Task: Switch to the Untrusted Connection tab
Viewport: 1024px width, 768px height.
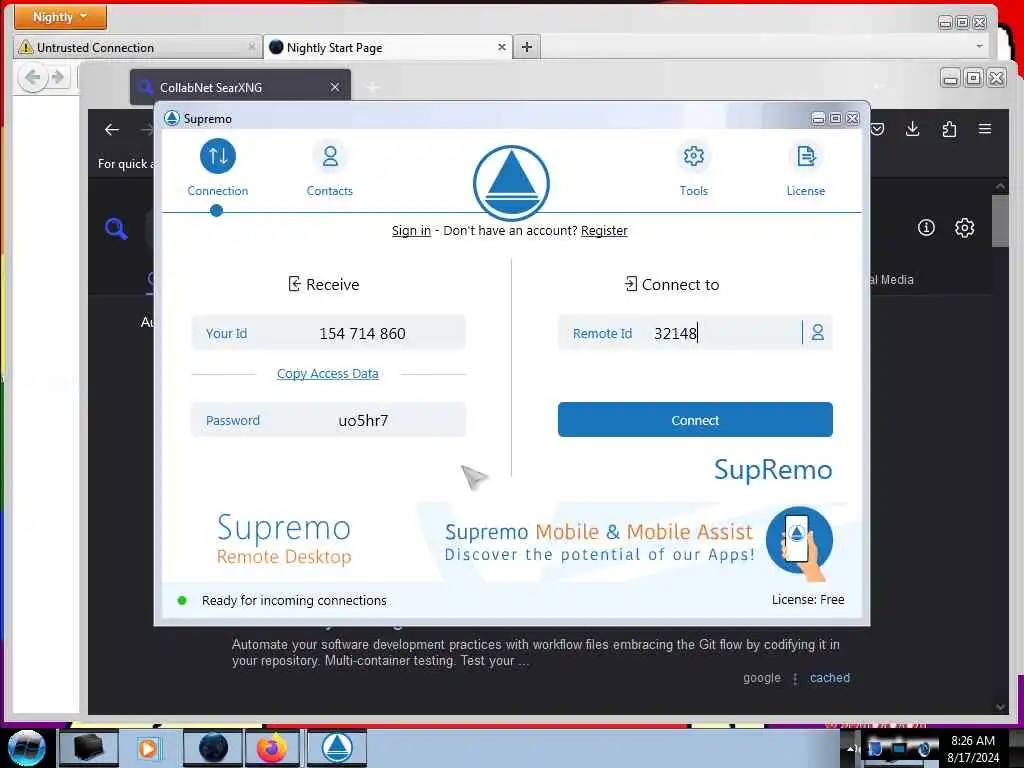Action: click(x=137, y=48)
